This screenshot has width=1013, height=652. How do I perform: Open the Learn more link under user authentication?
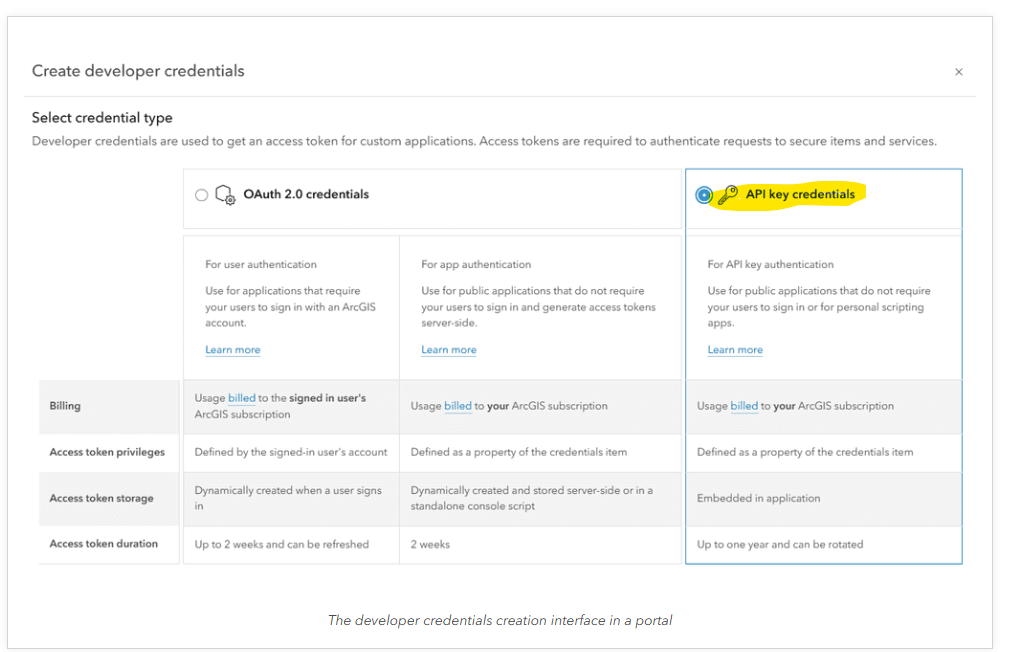point(232,349)
